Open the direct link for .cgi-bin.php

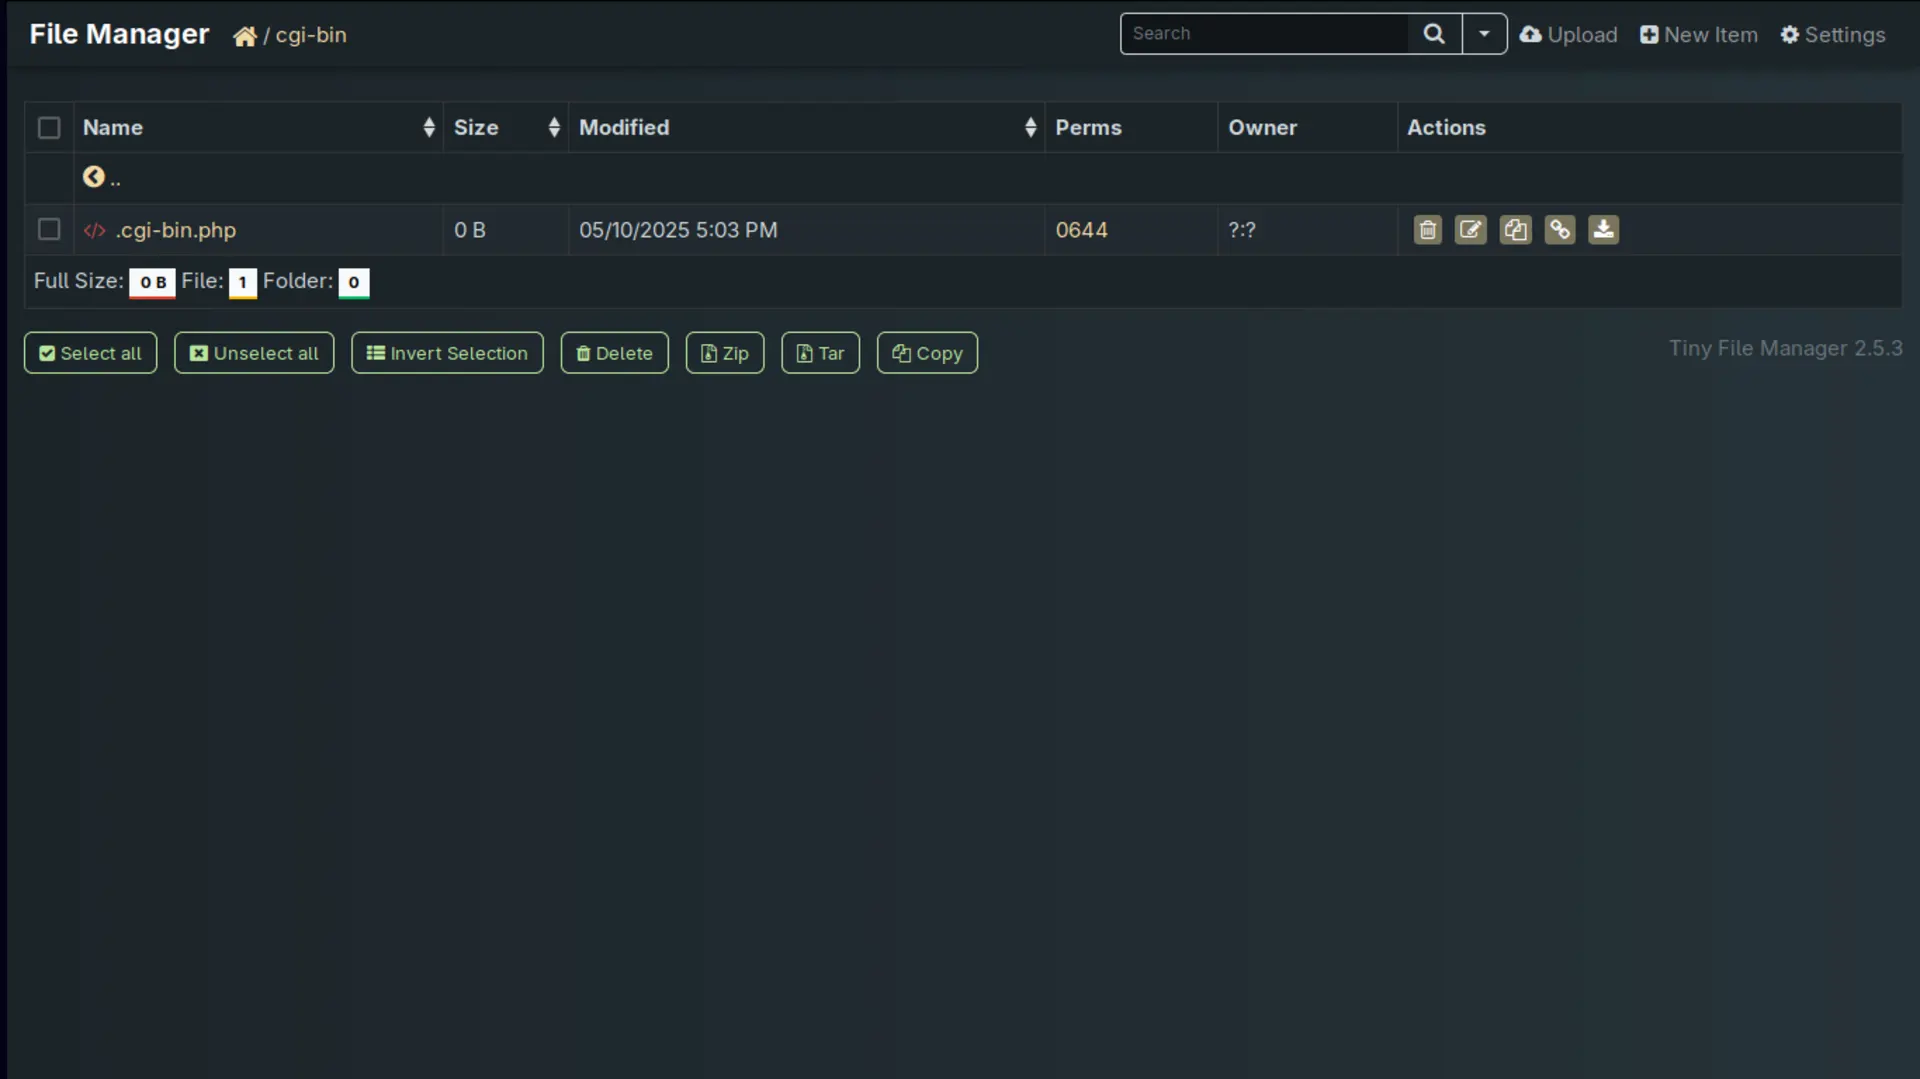pyautogui.click(x=1560, y=230)
